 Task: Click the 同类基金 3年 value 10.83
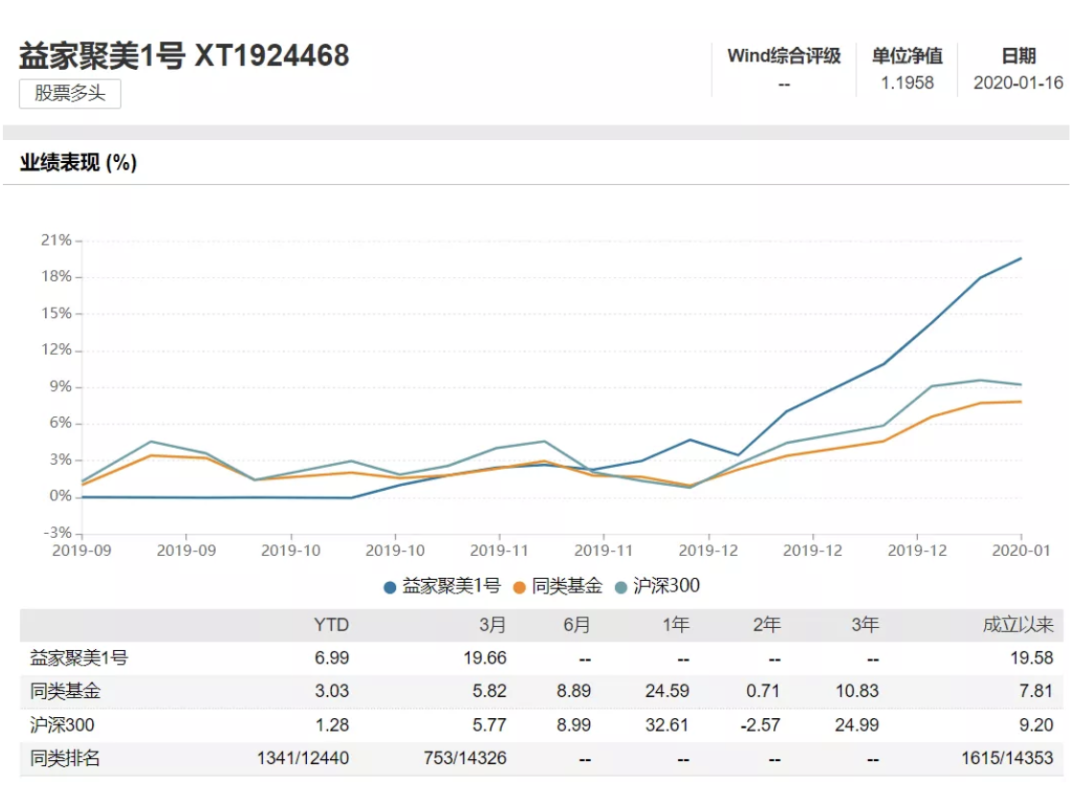858,691
